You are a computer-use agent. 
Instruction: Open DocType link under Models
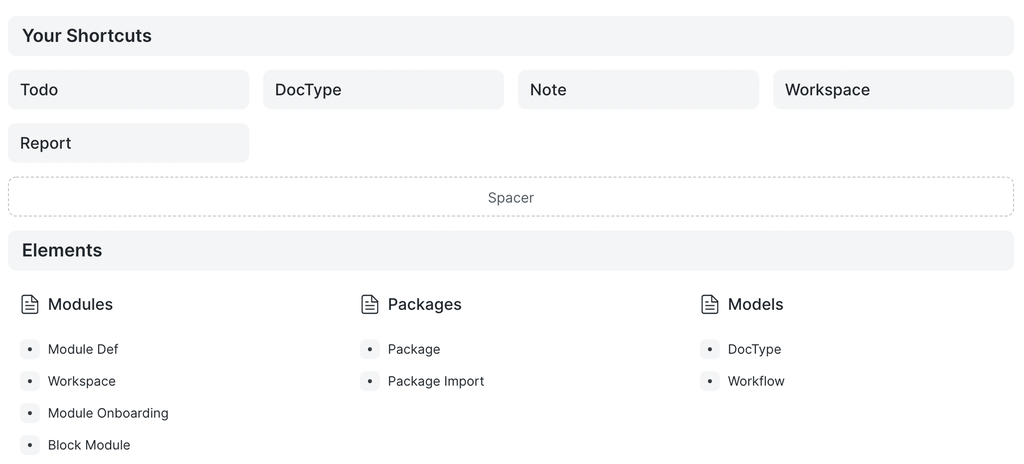tap(754, 349)
